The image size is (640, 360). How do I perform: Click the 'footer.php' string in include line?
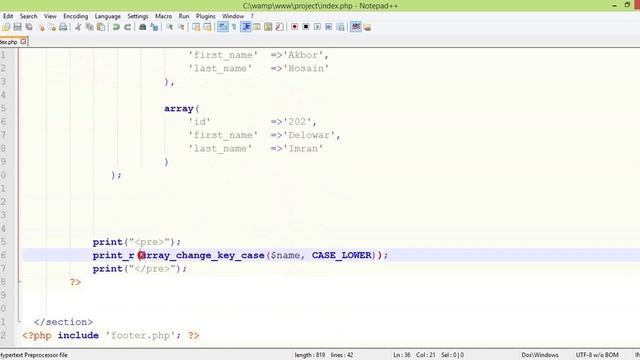click(140, 336)
